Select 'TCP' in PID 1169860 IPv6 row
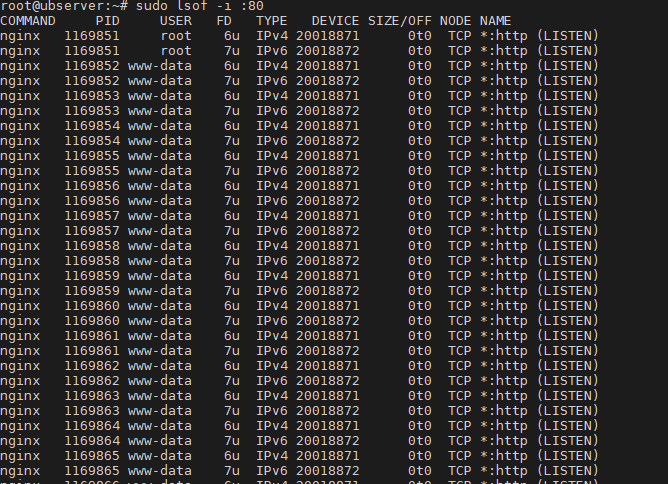Viewport: 668px width, 484px height. coord(460,321)
